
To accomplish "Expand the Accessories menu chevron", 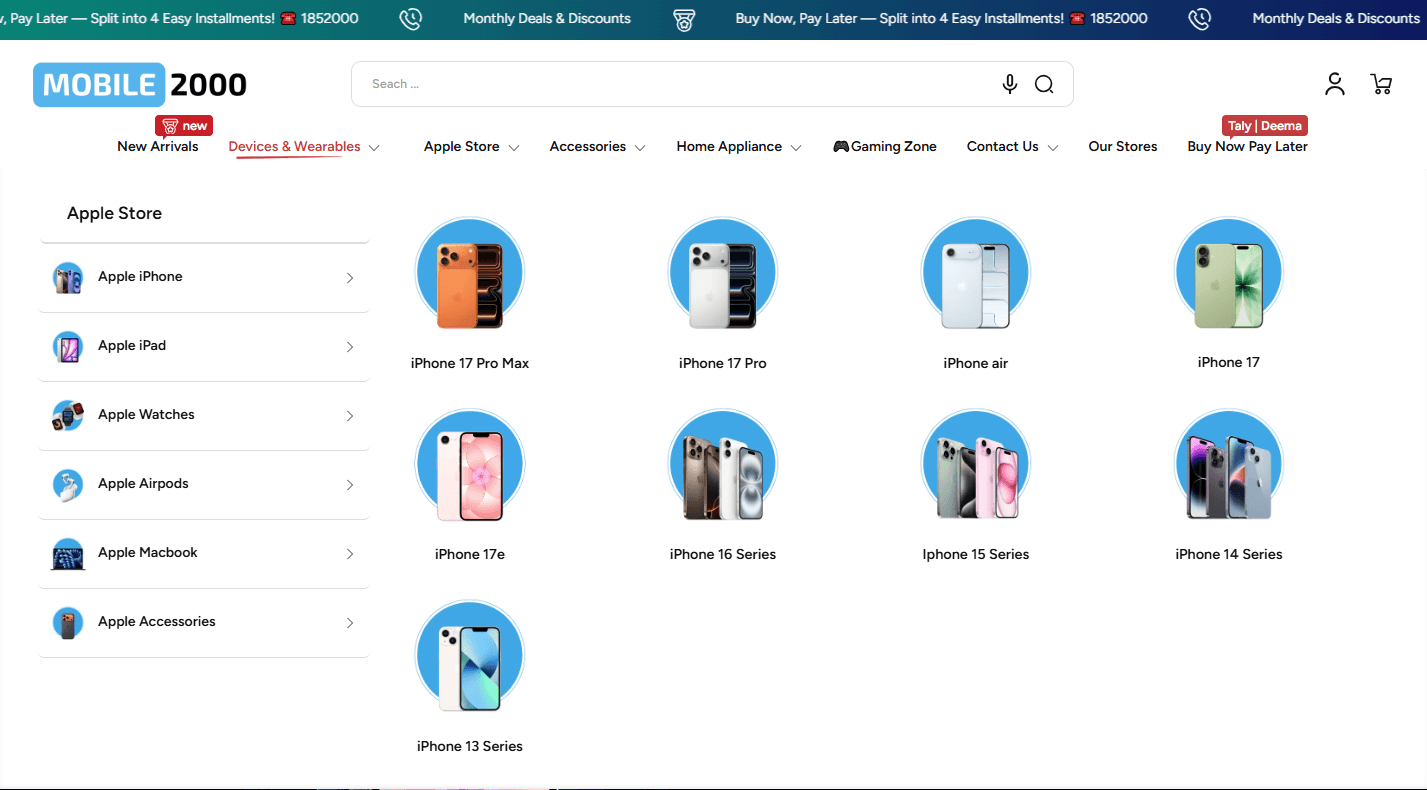I will tap(640, 148).
